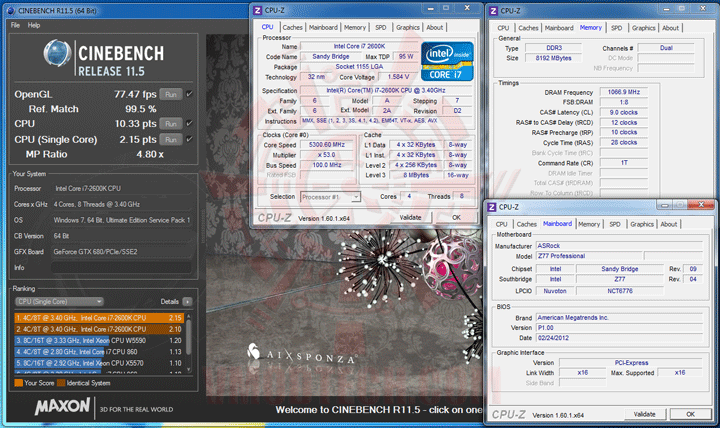Click the Cinebench info text field
The height and width of the screenshot is (428, 720).
[x=121, y=268]
